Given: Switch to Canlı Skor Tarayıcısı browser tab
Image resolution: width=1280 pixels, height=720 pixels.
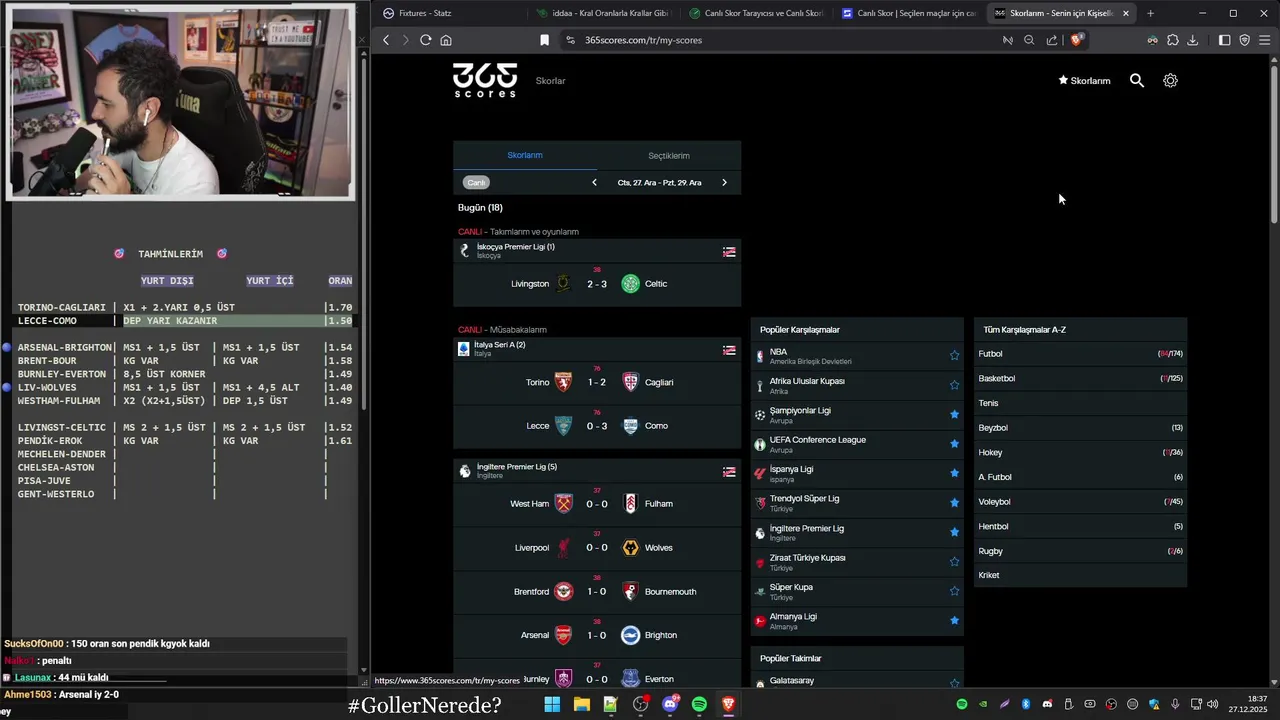Looking at the screenshot, I should (x=755, y=13).
